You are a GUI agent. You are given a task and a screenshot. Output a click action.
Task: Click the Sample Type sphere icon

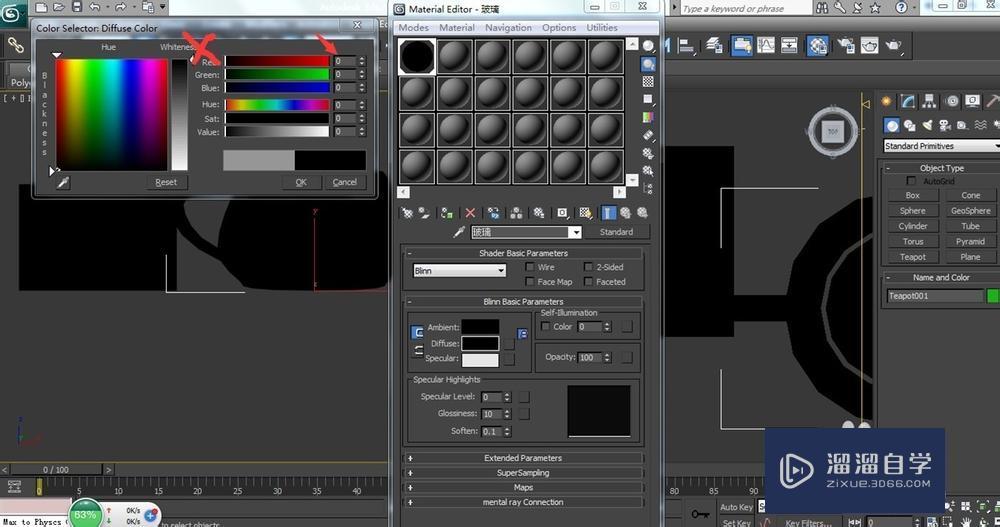tap(648, 46)
